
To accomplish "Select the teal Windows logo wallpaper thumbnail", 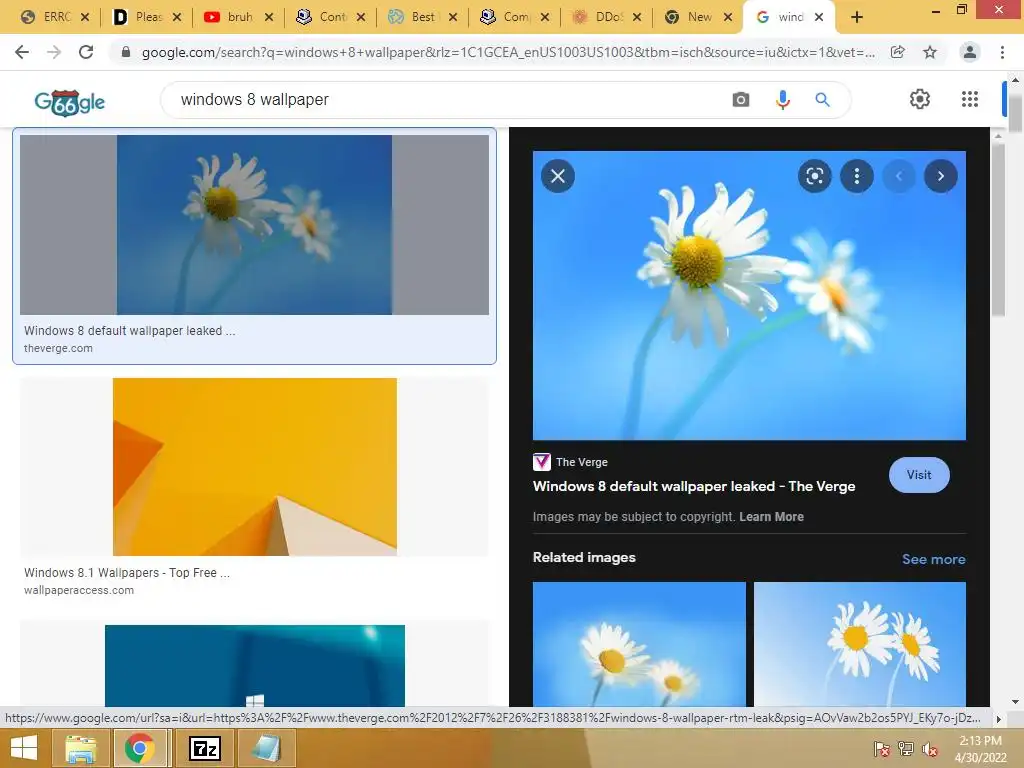I will (255, 665).
